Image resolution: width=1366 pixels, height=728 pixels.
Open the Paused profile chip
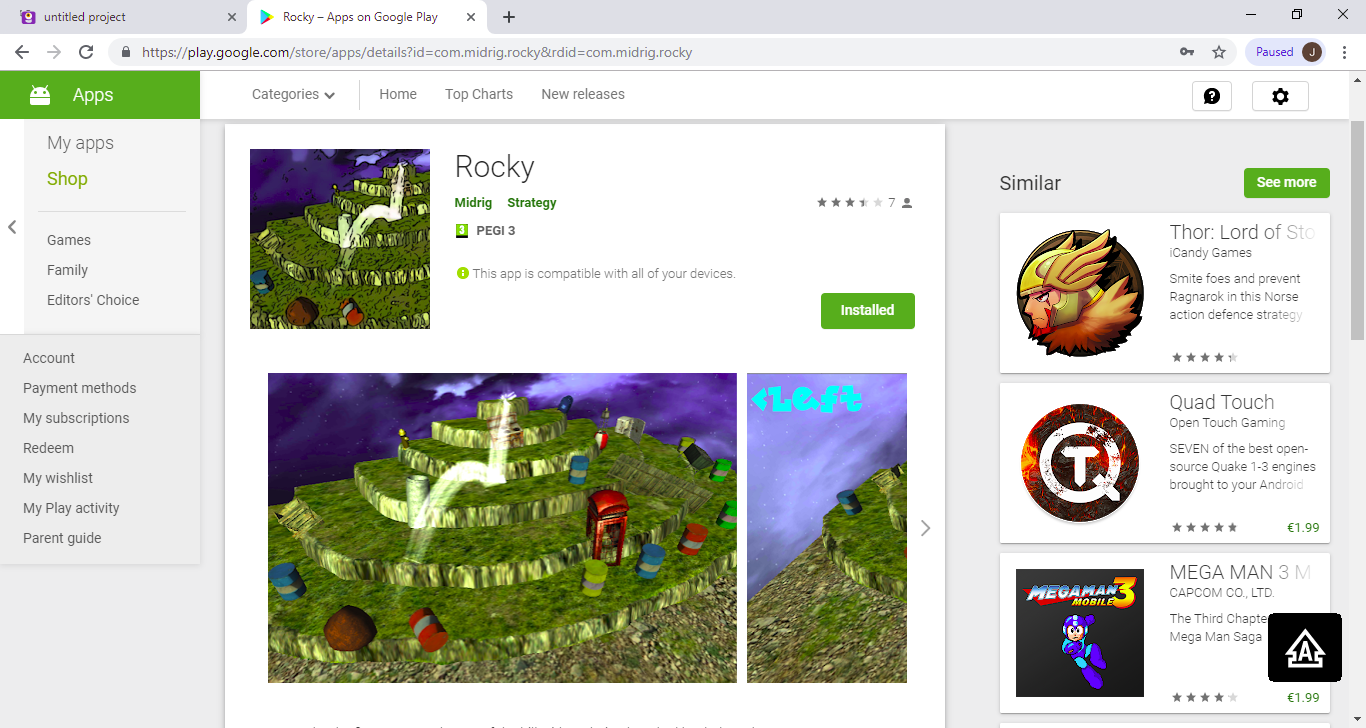pos(1286,52)
